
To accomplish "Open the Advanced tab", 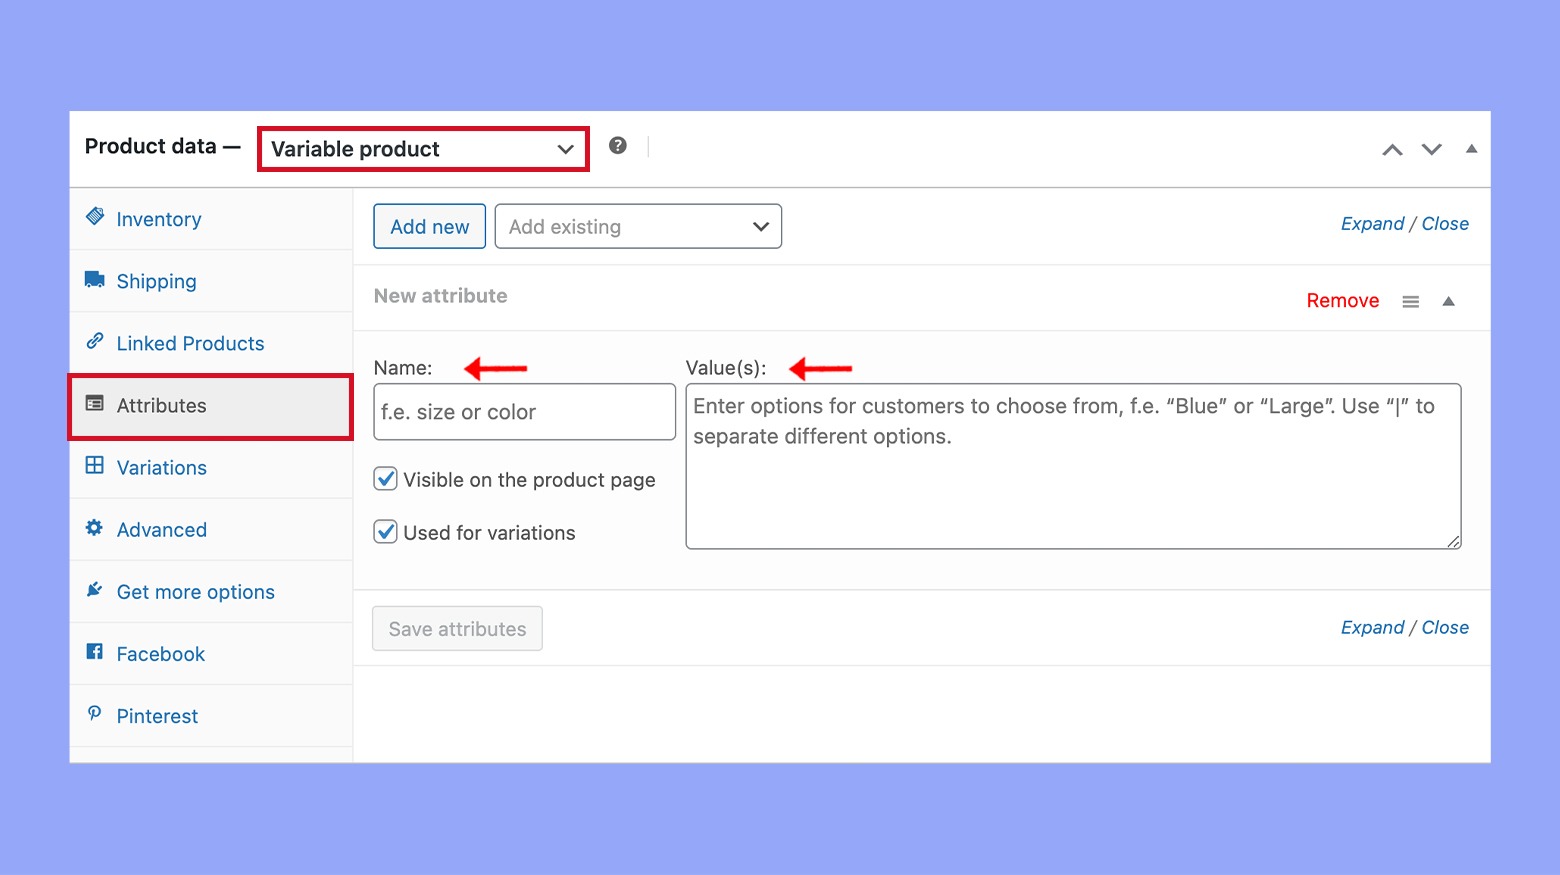I will pos(211,529).
